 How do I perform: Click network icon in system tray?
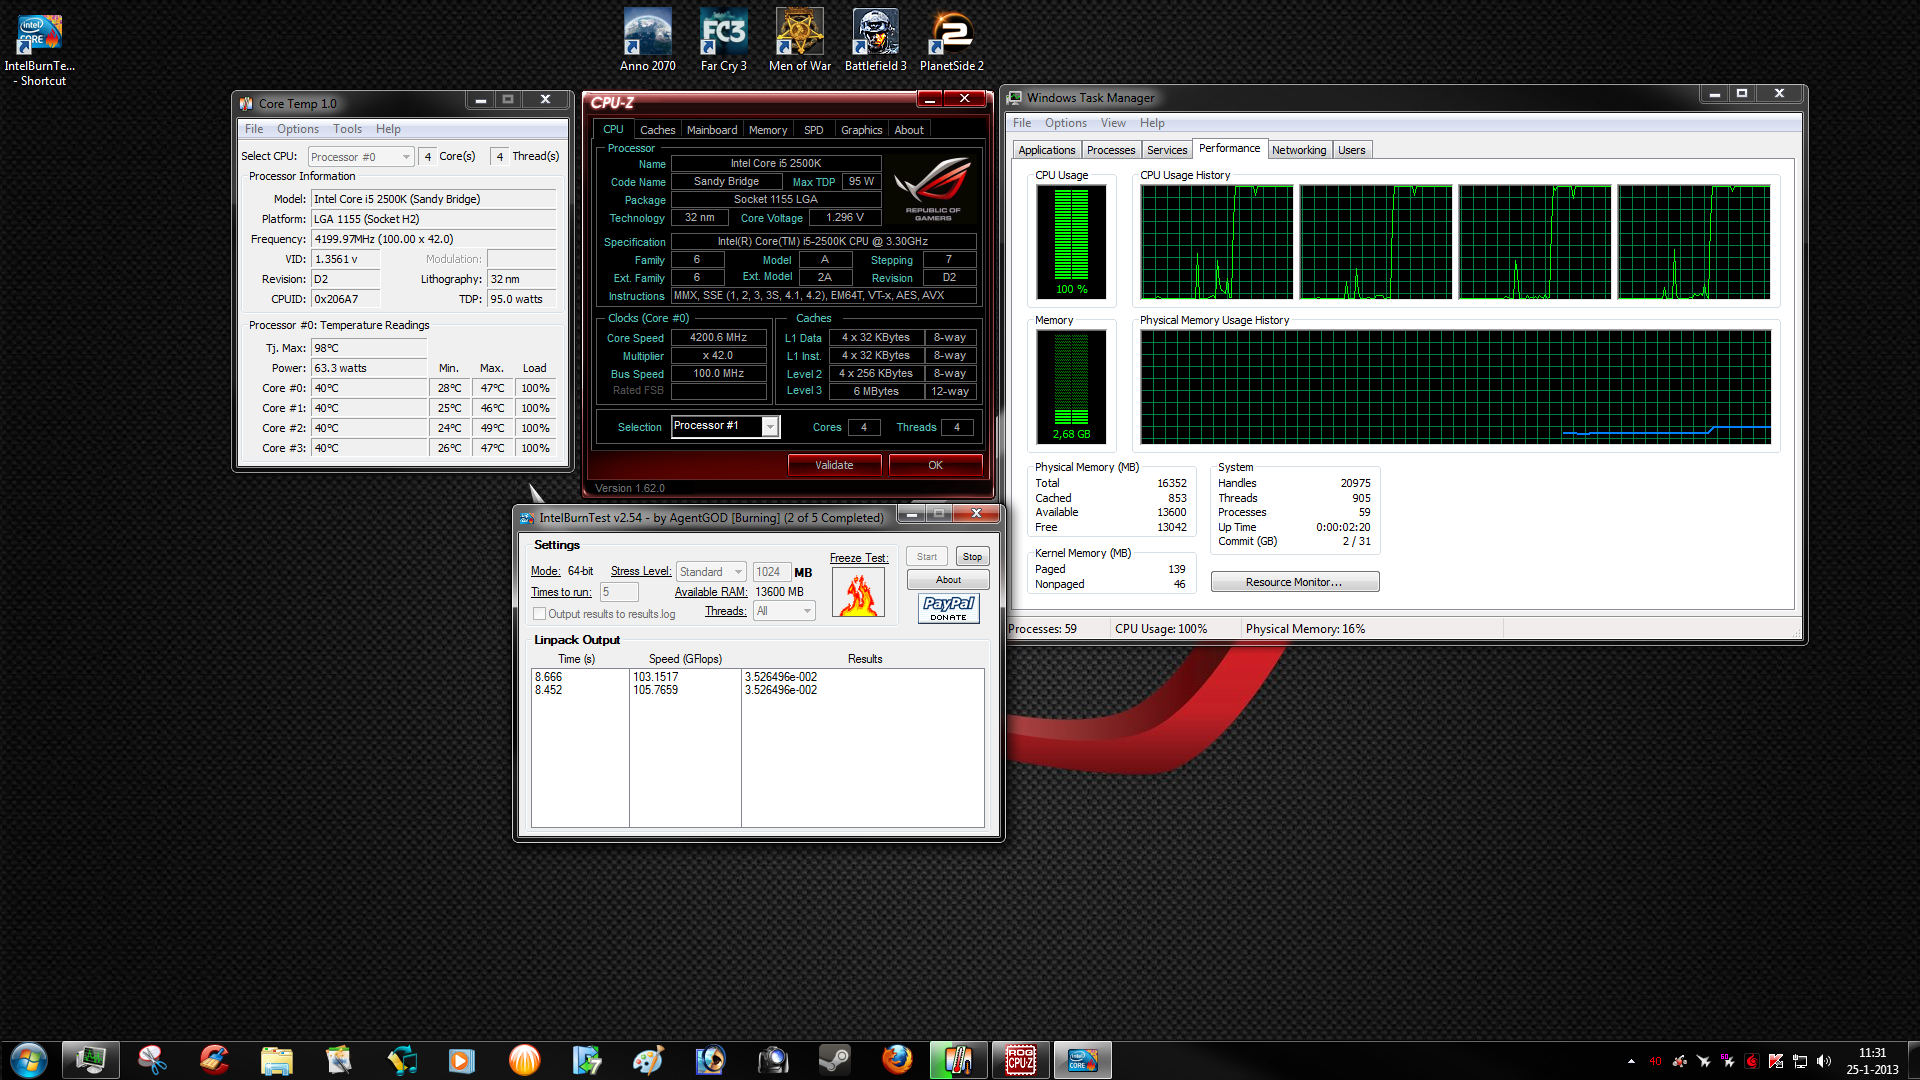point(1800,1061)
